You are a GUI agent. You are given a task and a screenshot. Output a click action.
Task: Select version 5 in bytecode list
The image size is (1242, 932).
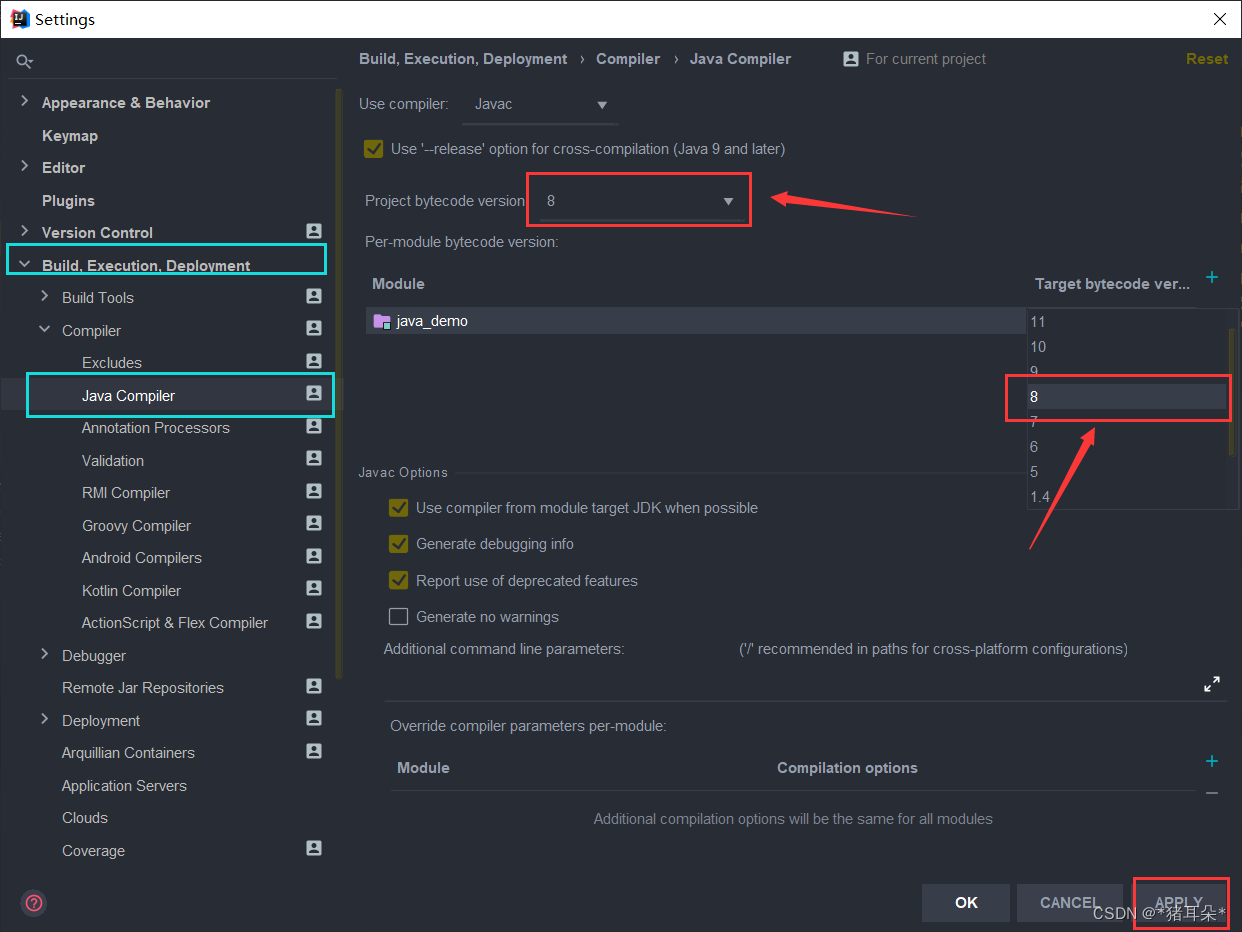click(1127, 472)
